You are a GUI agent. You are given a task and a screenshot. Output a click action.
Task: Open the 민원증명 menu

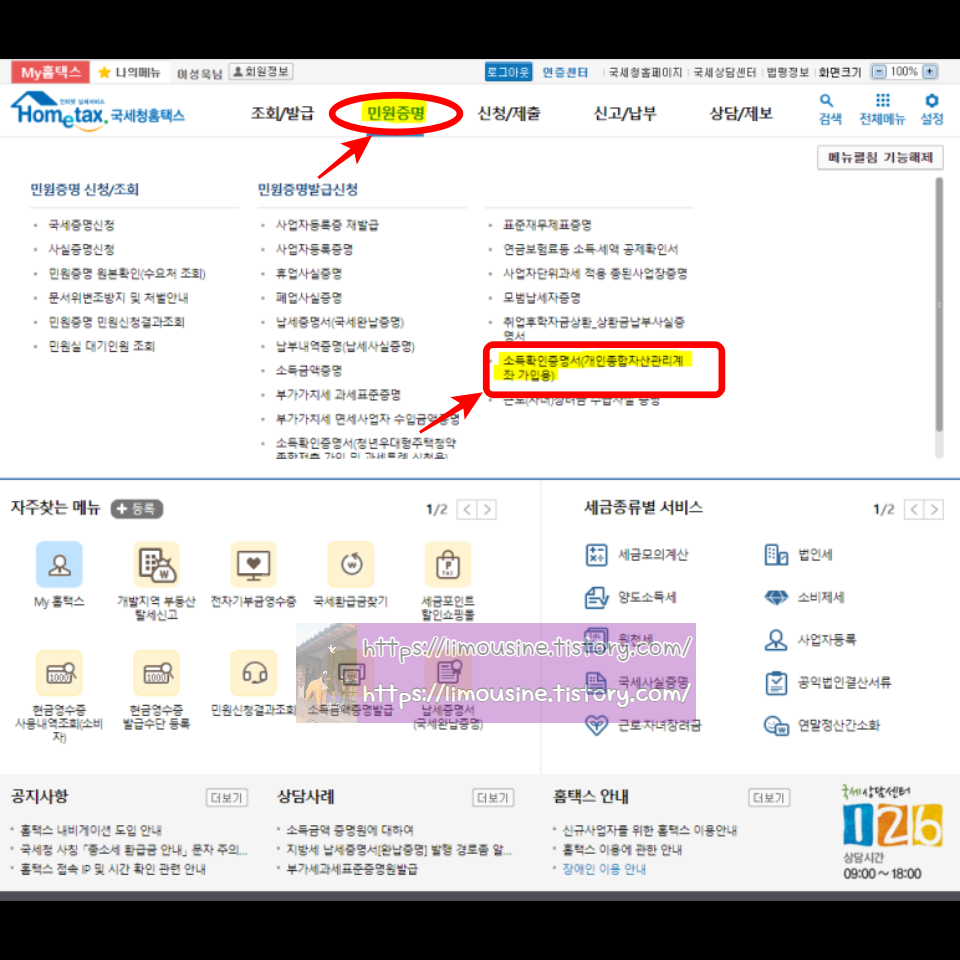click(x=395, y=113)
